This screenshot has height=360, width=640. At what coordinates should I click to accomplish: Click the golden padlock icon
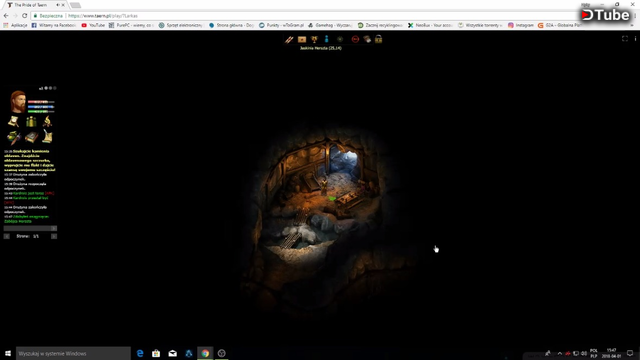click(x=379, y=39)
